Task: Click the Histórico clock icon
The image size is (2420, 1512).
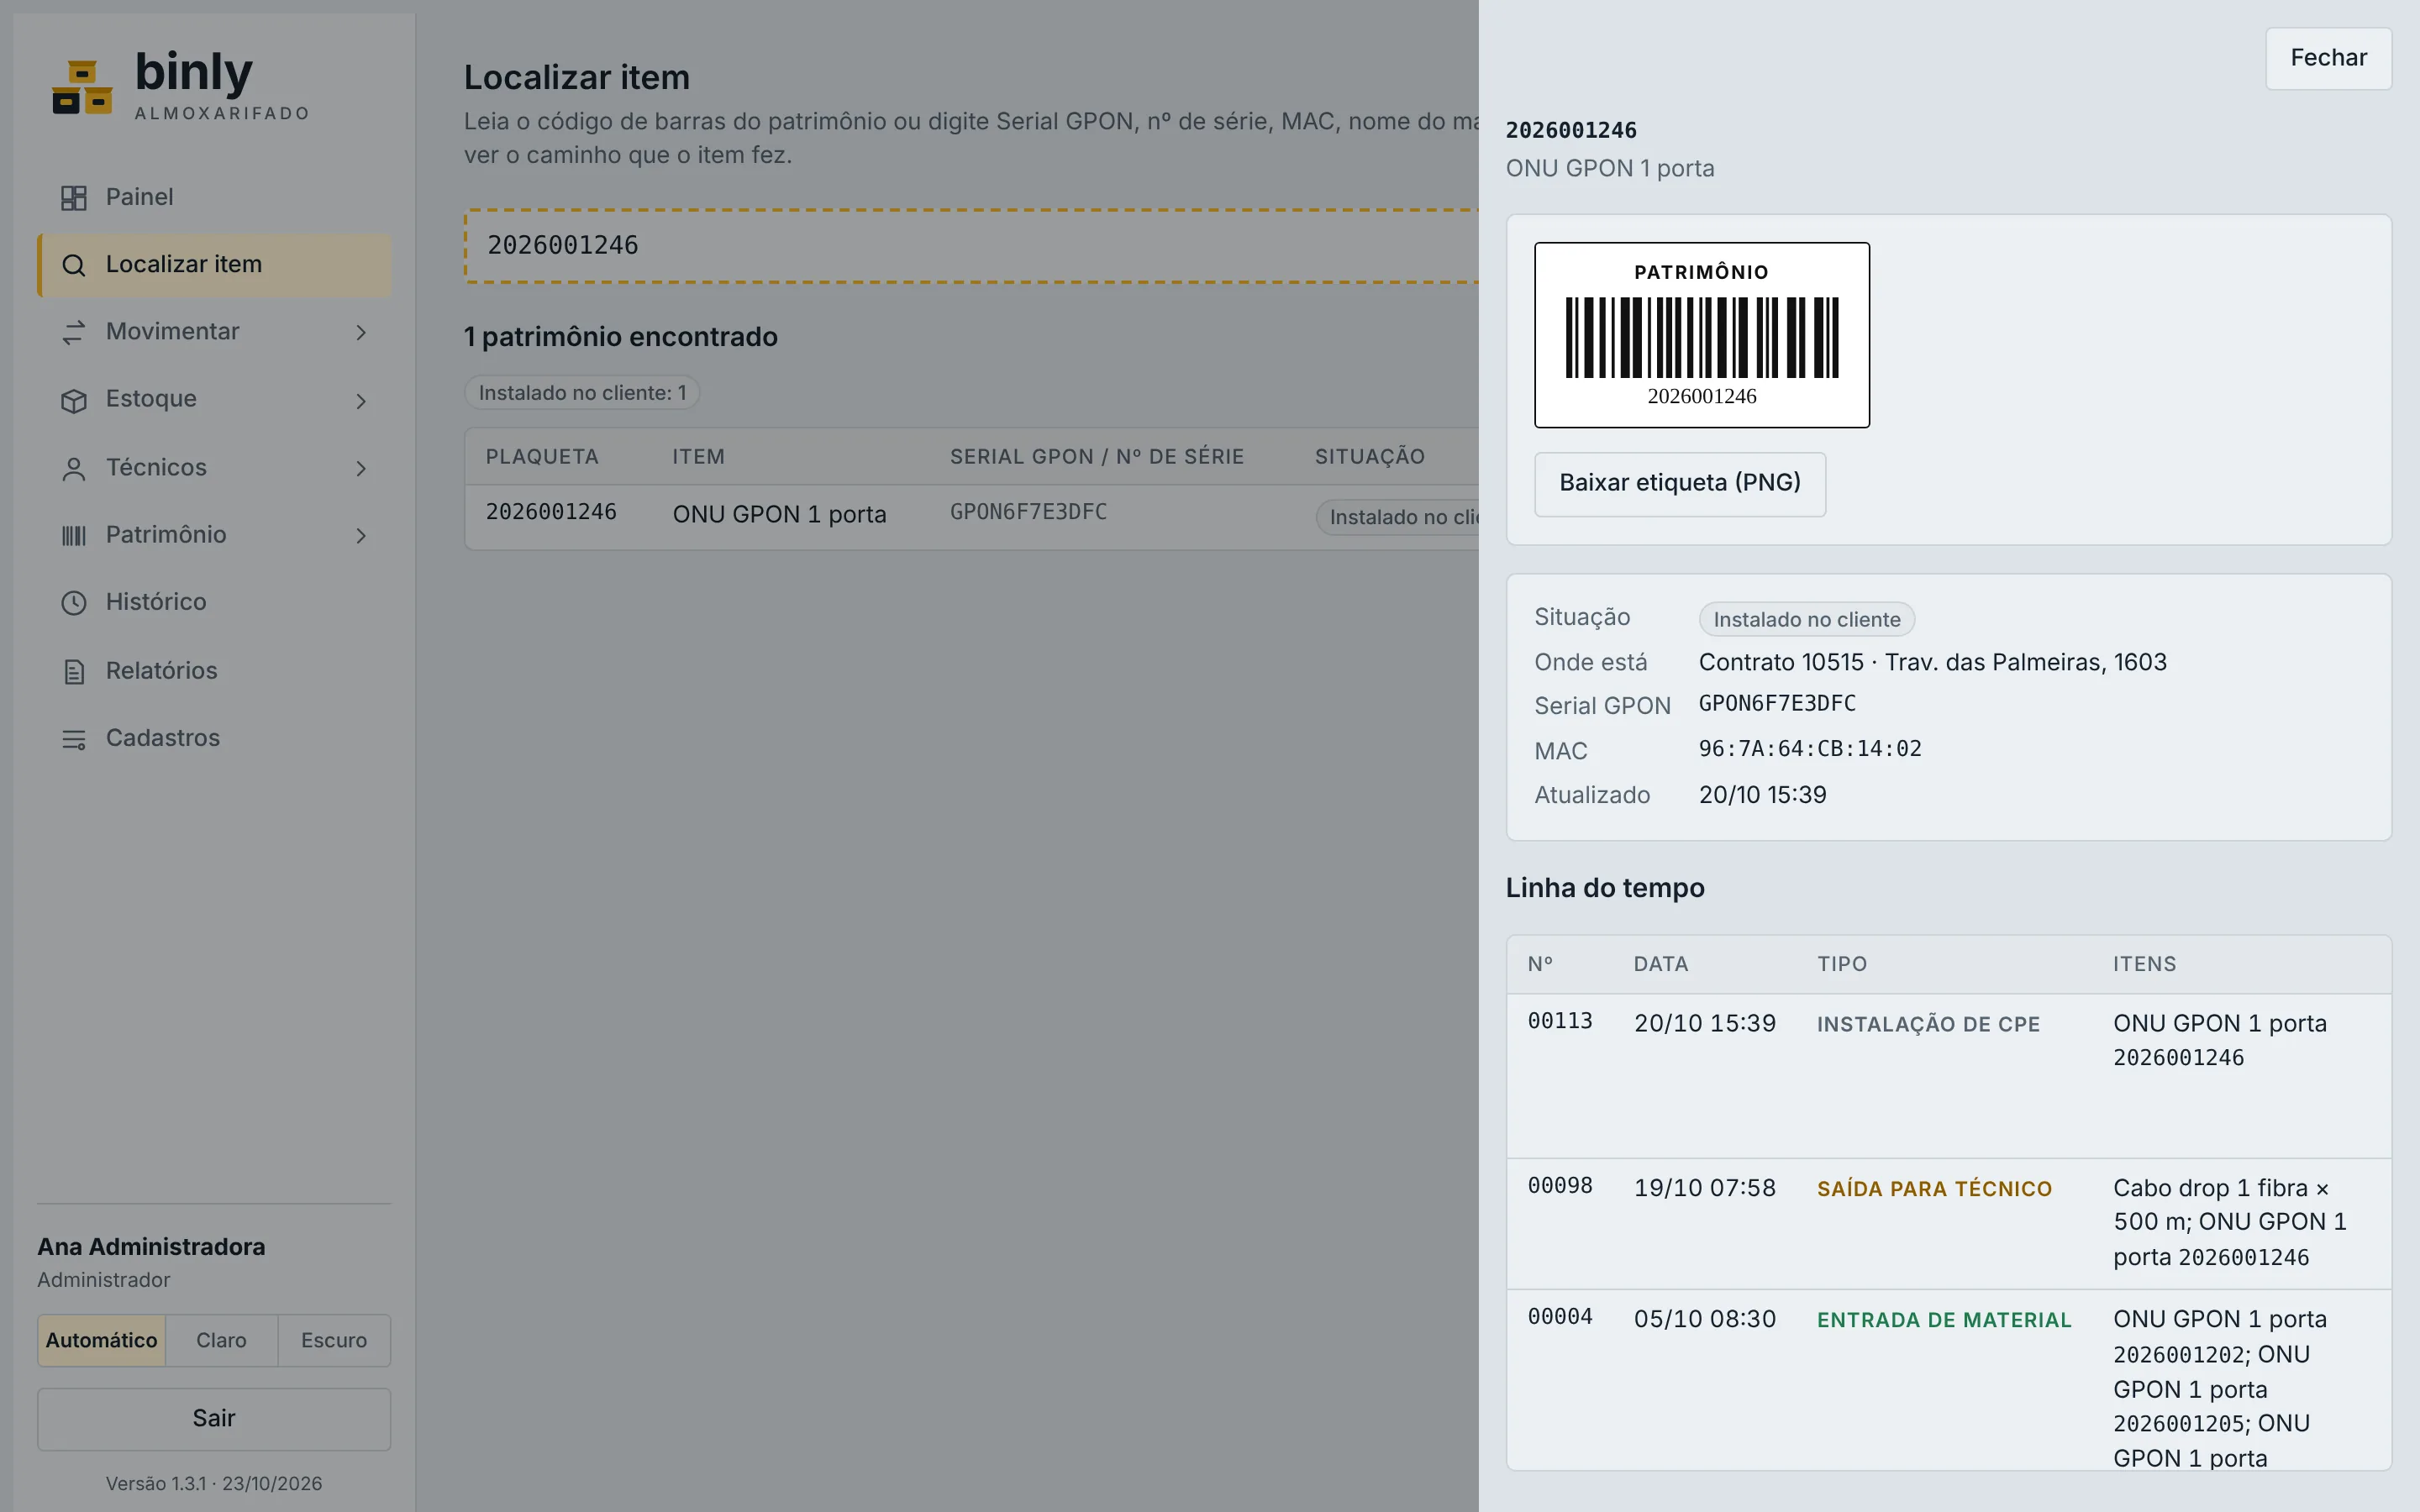Action: 74,602
